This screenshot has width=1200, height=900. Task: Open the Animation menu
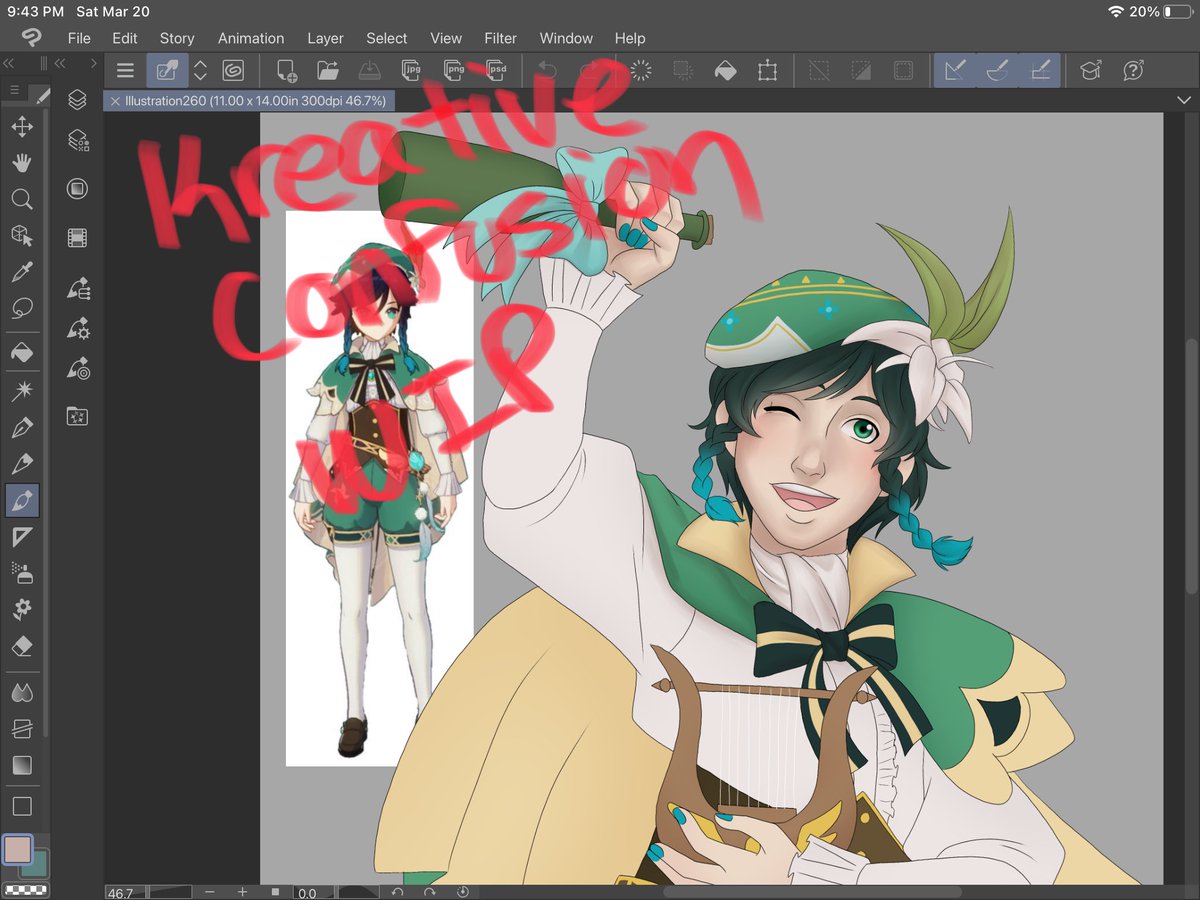251,38
